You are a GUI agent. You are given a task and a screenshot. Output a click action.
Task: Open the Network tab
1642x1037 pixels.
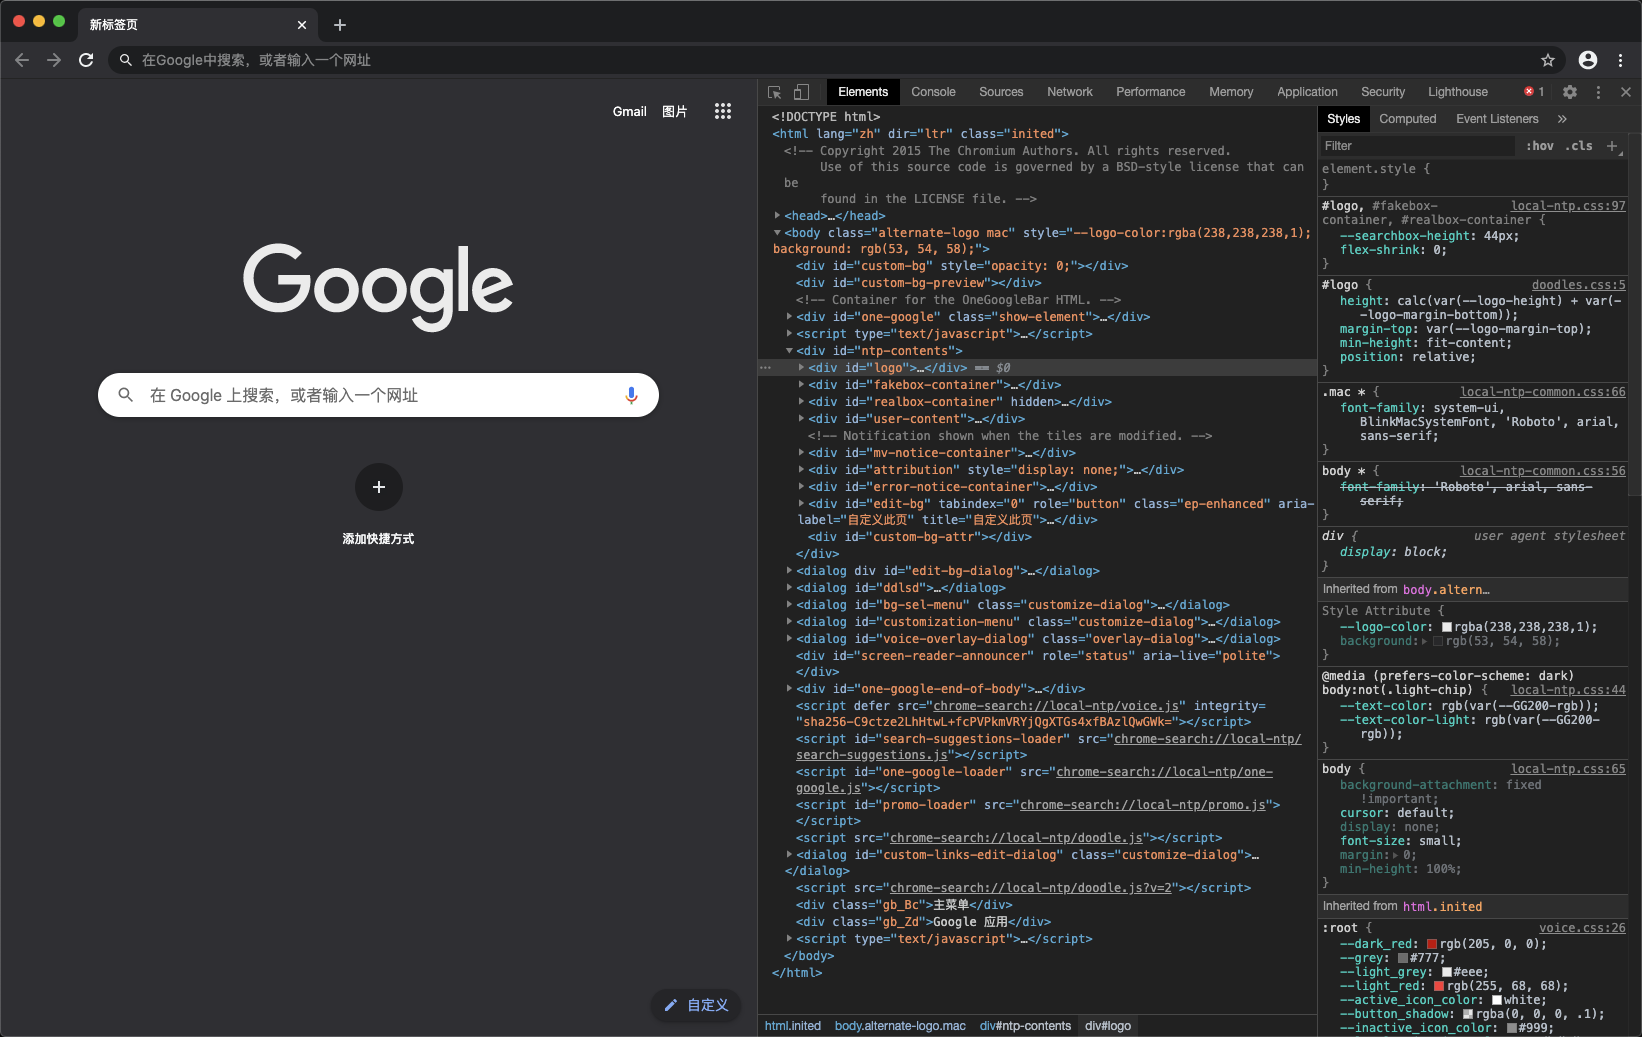point(1070,92)
